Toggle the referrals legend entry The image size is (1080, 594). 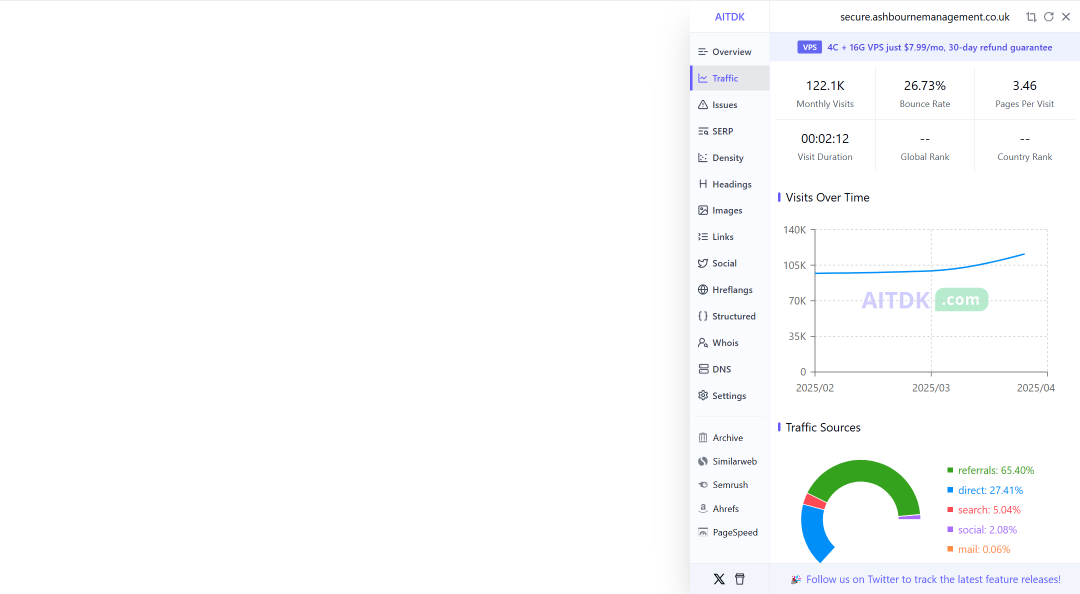click(990, 471)
